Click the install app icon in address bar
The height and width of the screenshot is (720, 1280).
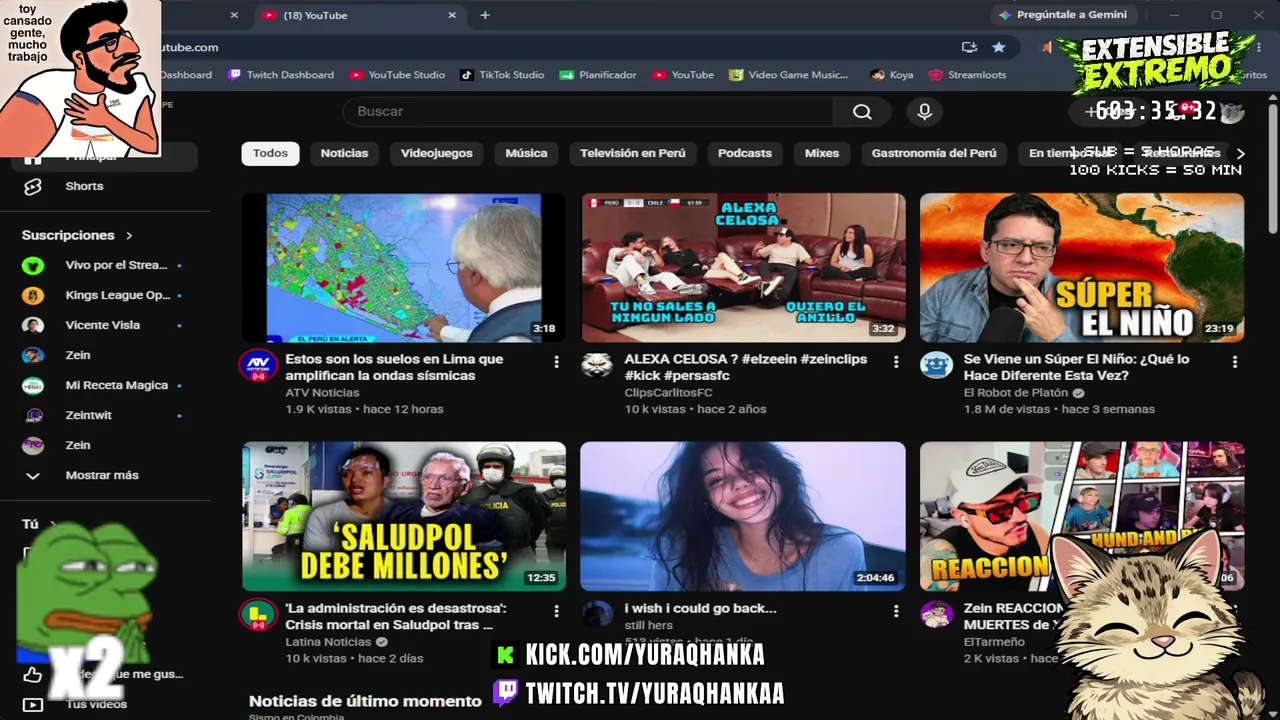pos(969,47)
